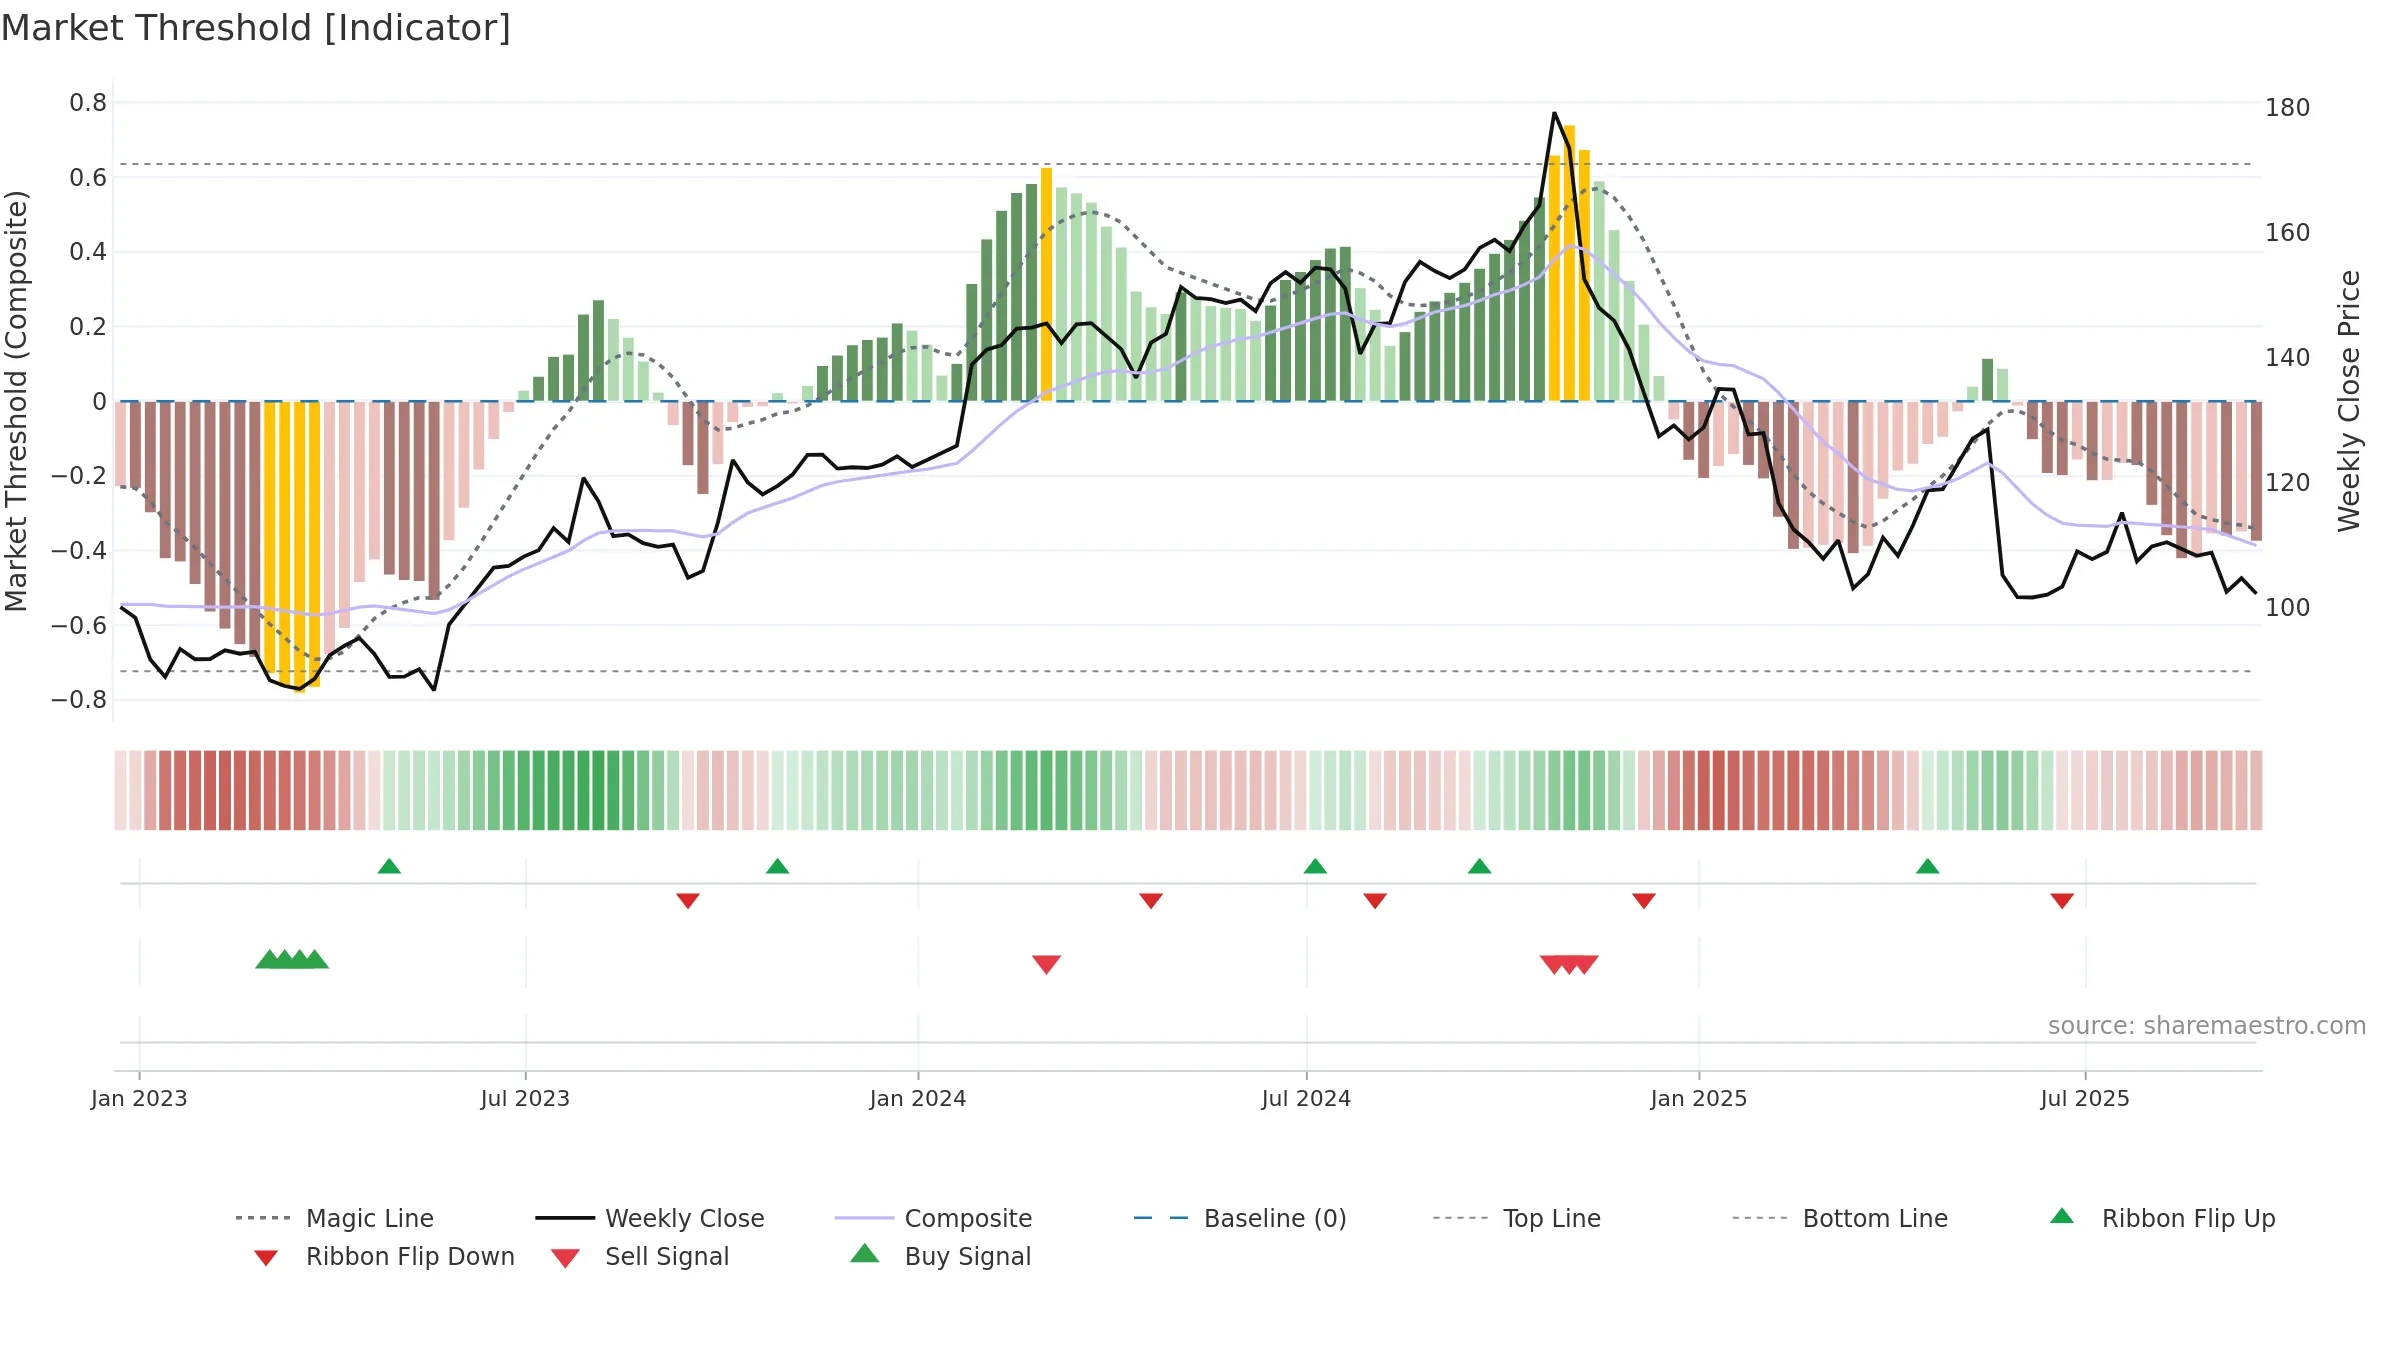Click the 180 right axis tick label
The image size is (2400, 1350).
pos(2288,107)
